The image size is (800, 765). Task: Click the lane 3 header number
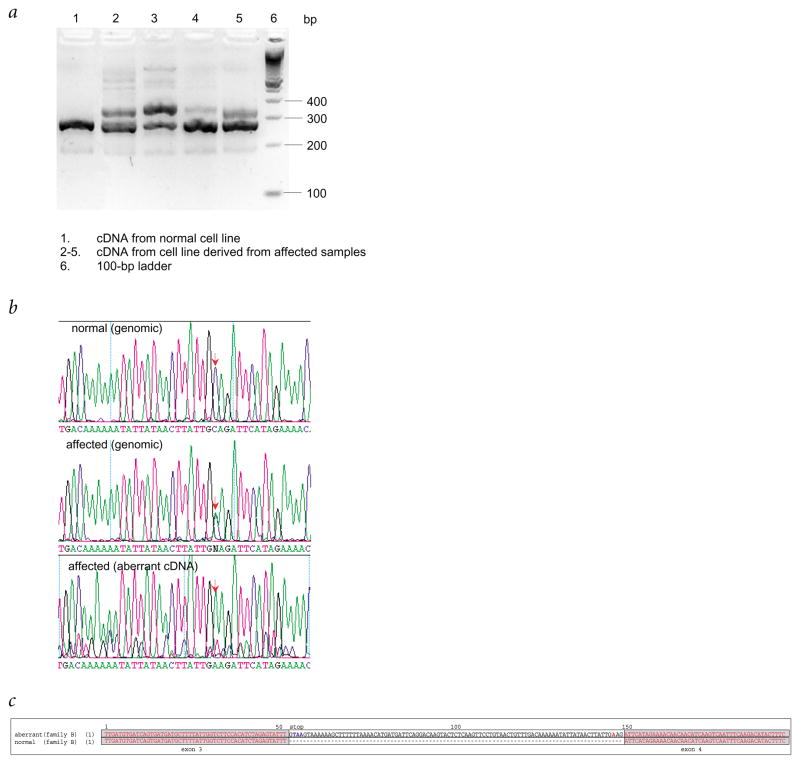pyautogui.click(x=154, y=19)
